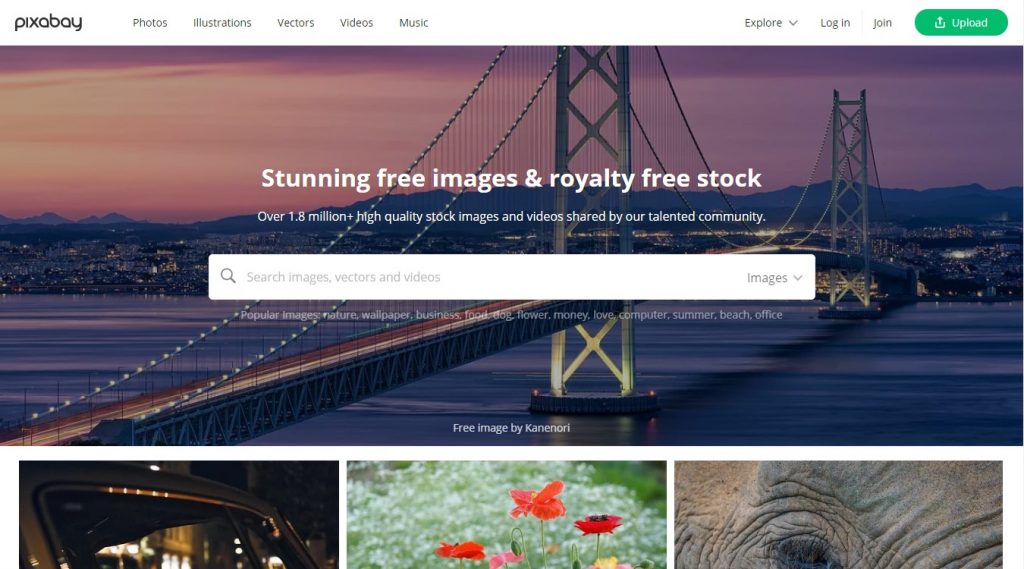Click the upload arrow icon
The image size is (1024, 569).
[x=940, y=22]
